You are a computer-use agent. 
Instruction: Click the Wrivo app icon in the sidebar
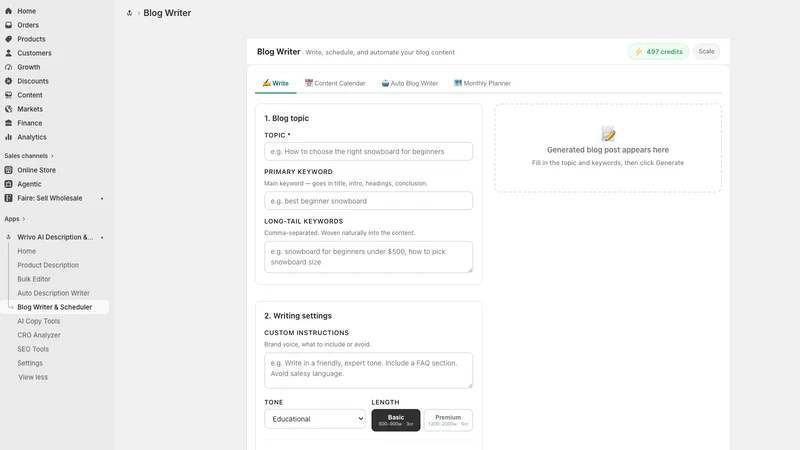tap(8, 237)
